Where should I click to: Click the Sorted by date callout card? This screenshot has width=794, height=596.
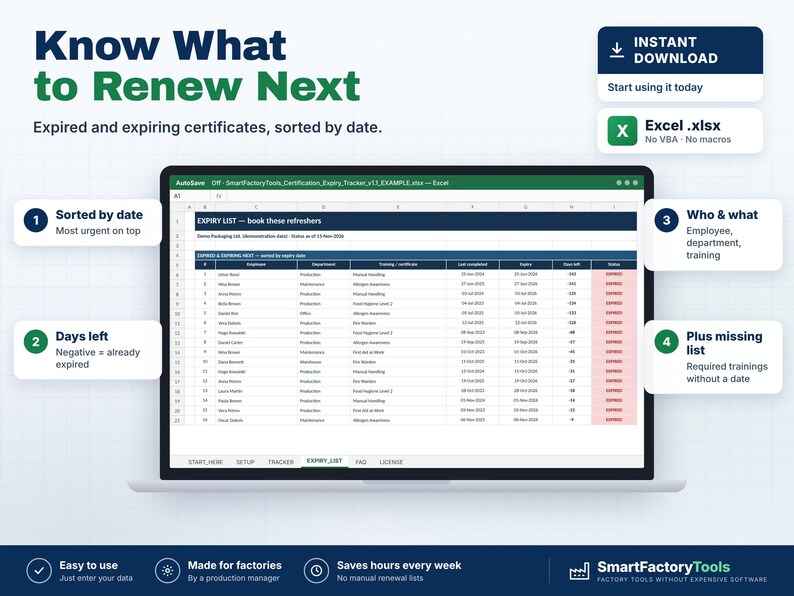click(x=88, y=222)
